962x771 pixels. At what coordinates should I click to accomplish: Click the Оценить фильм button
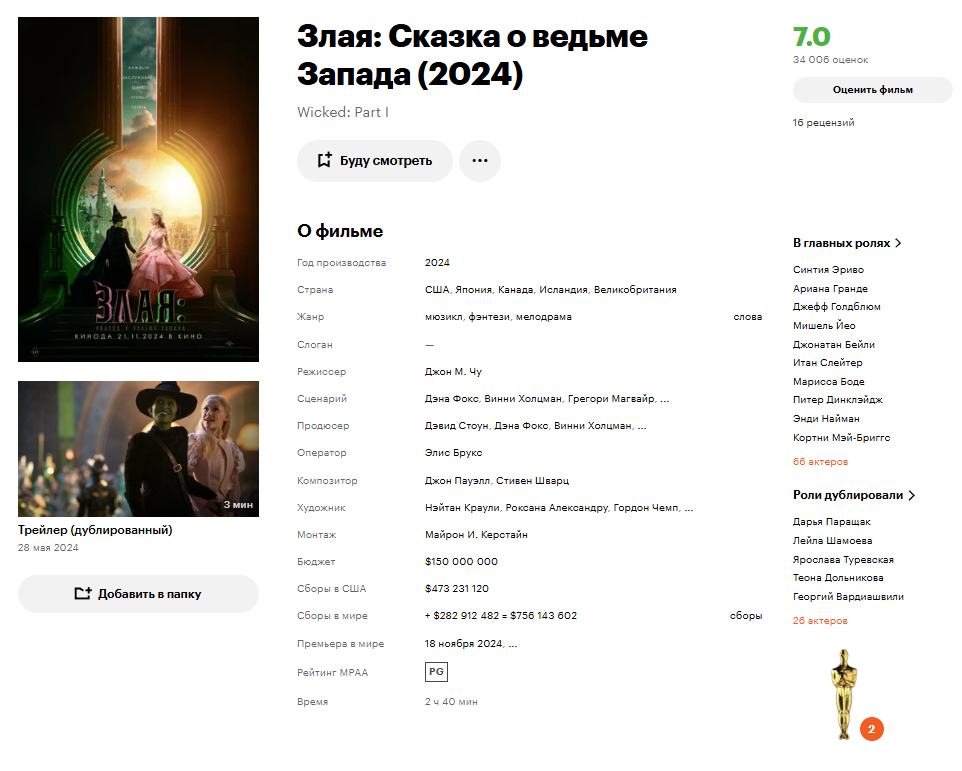coord(872,90)
